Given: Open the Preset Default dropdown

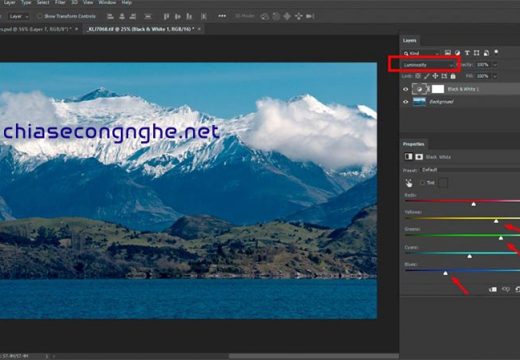Looking at the screenshot, I should click(x=470, y=170).
